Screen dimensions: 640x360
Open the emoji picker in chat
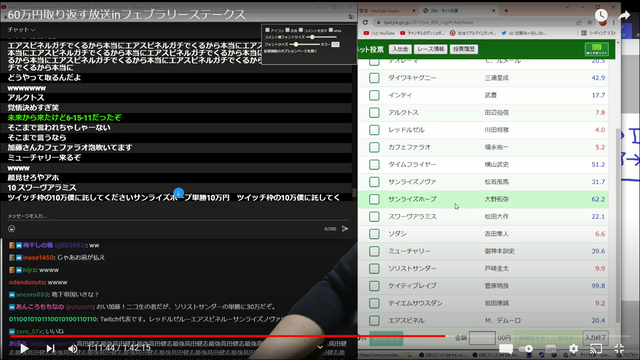point(11,229)
